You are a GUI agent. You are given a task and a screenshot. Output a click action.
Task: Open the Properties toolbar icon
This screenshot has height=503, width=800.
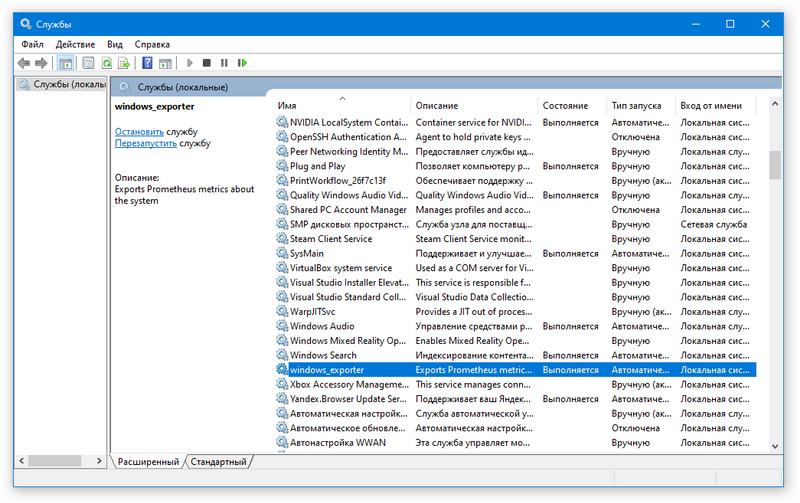point(88,63)
